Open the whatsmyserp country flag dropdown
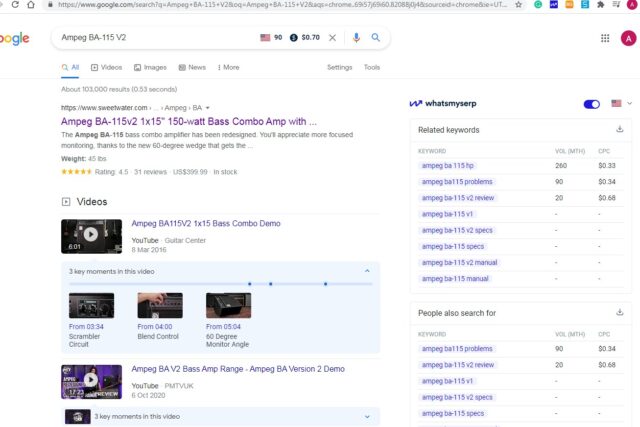 click(x=621, y=103)
